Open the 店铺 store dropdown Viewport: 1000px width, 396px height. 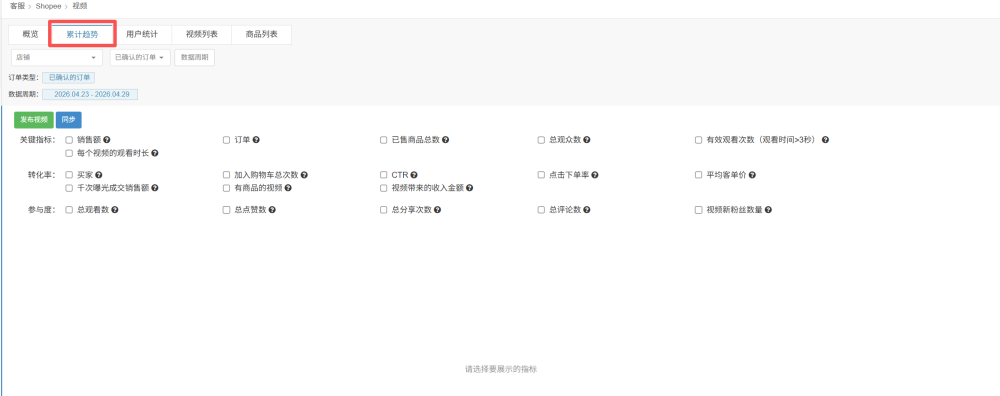pos(57,57)
